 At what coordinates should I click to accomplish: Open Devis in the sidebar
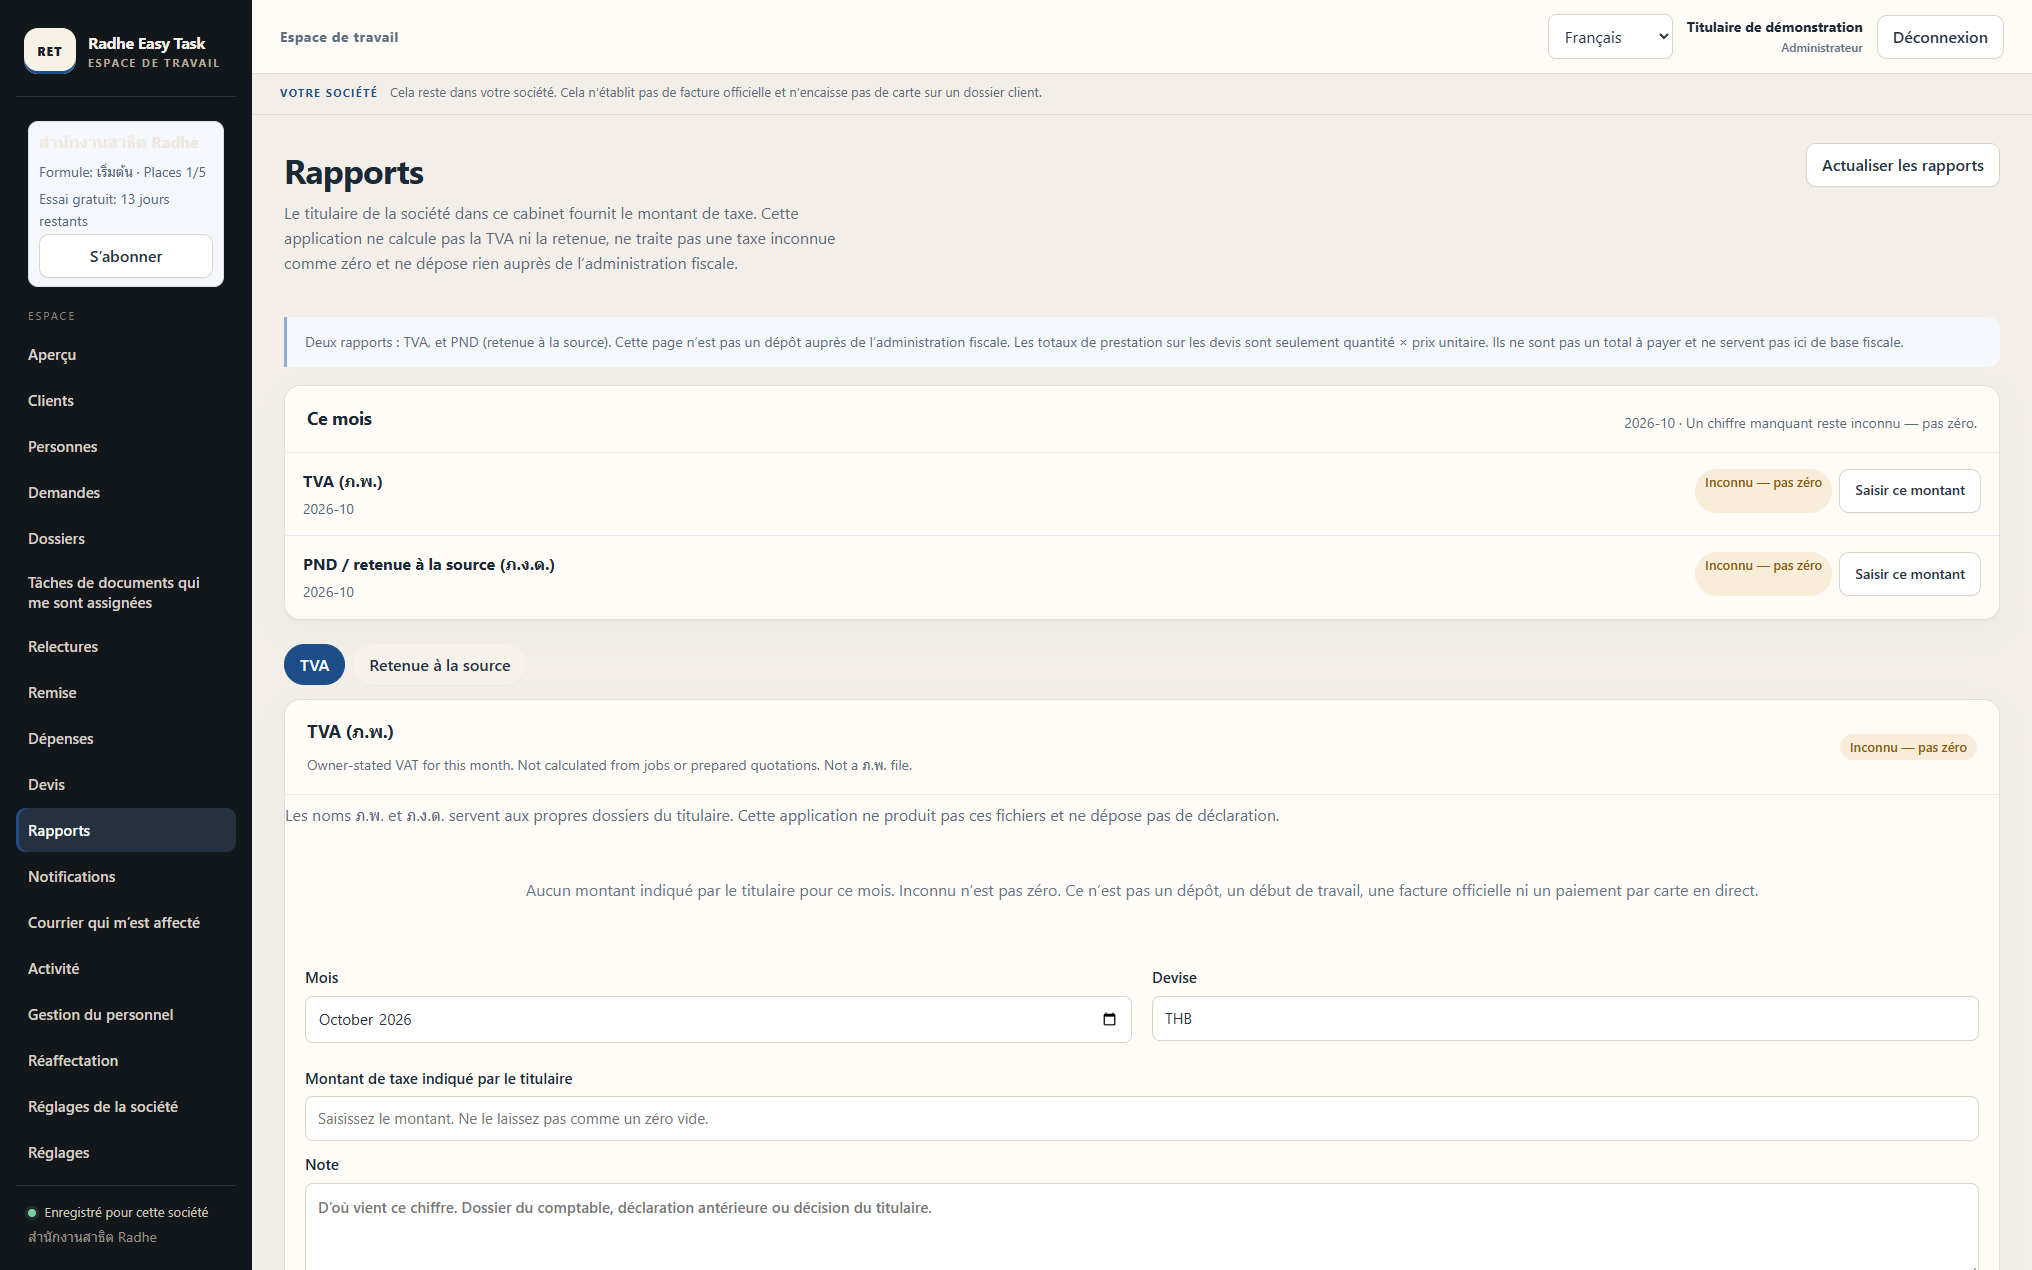point(126,785)
